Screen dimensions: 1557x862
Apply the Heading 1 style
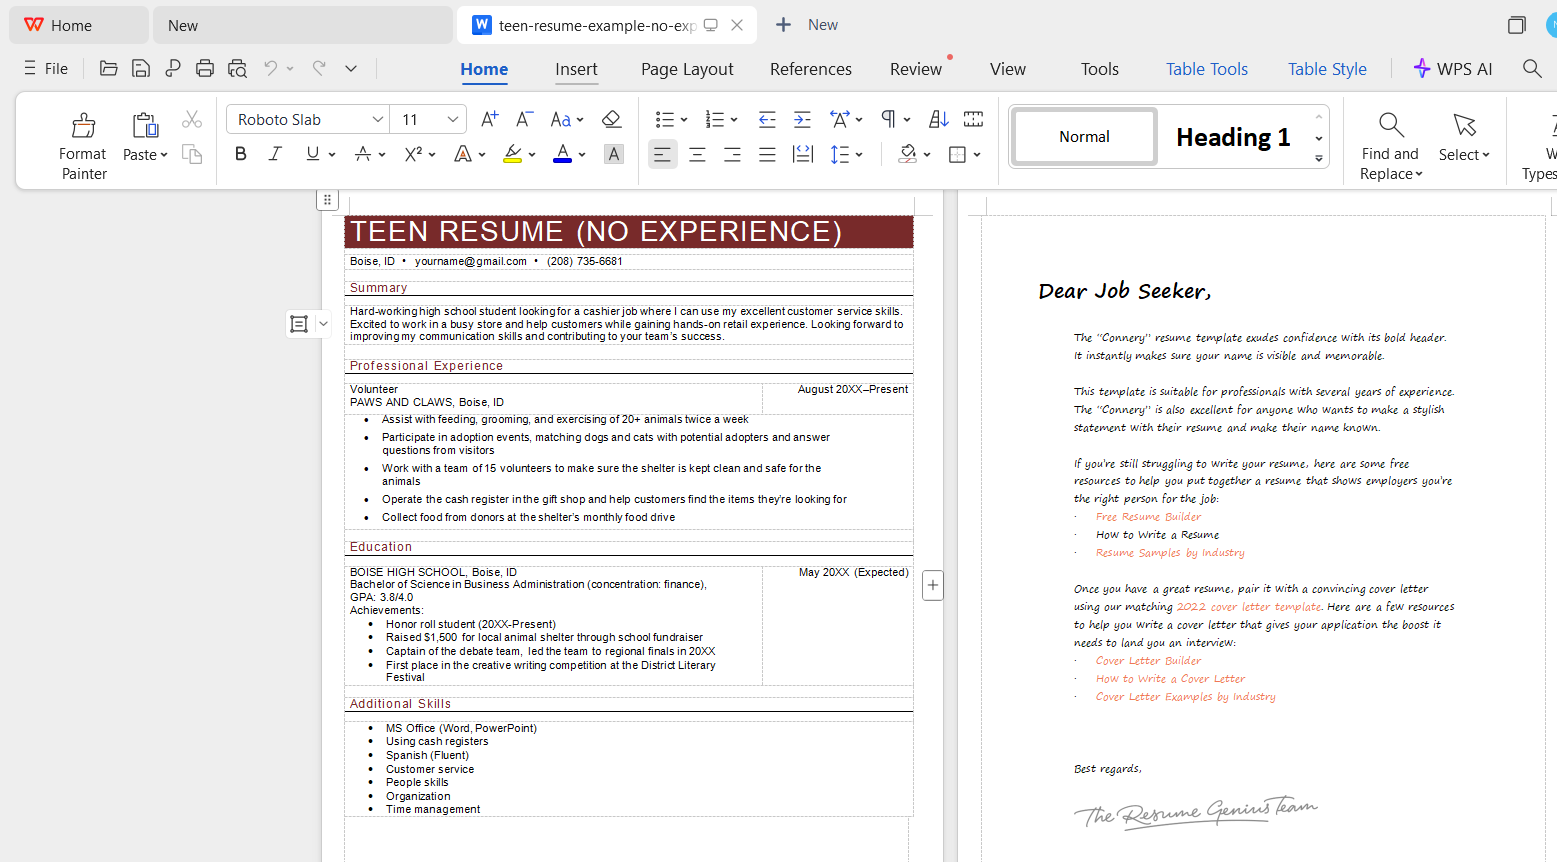point(1232,136)
